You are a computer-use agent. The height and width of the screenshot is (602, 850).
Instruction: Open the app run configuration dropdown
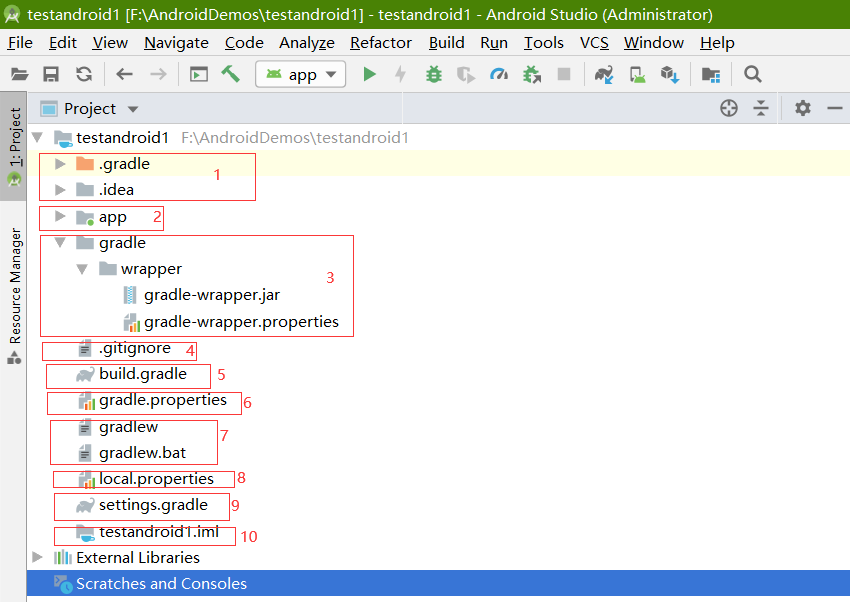(x=301, y=74)
